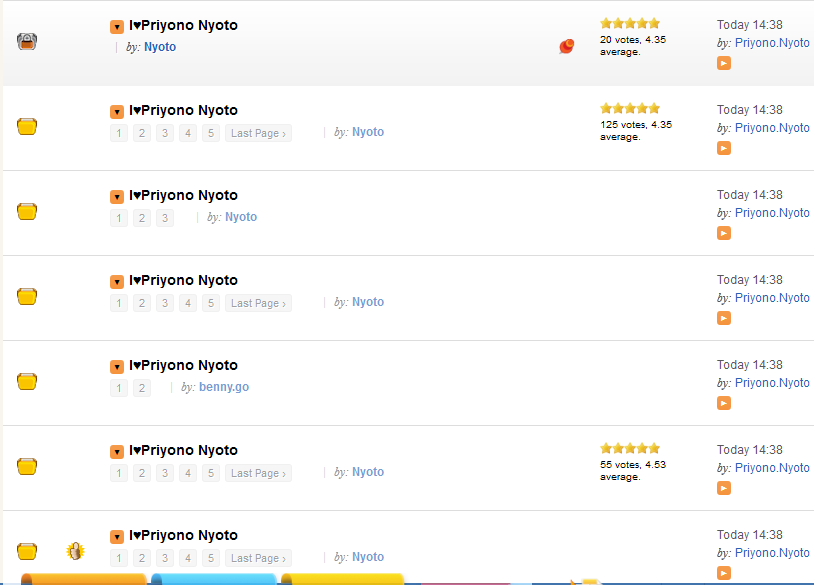
Task: Click the red sticky pin icon
Action: (566, 46)
